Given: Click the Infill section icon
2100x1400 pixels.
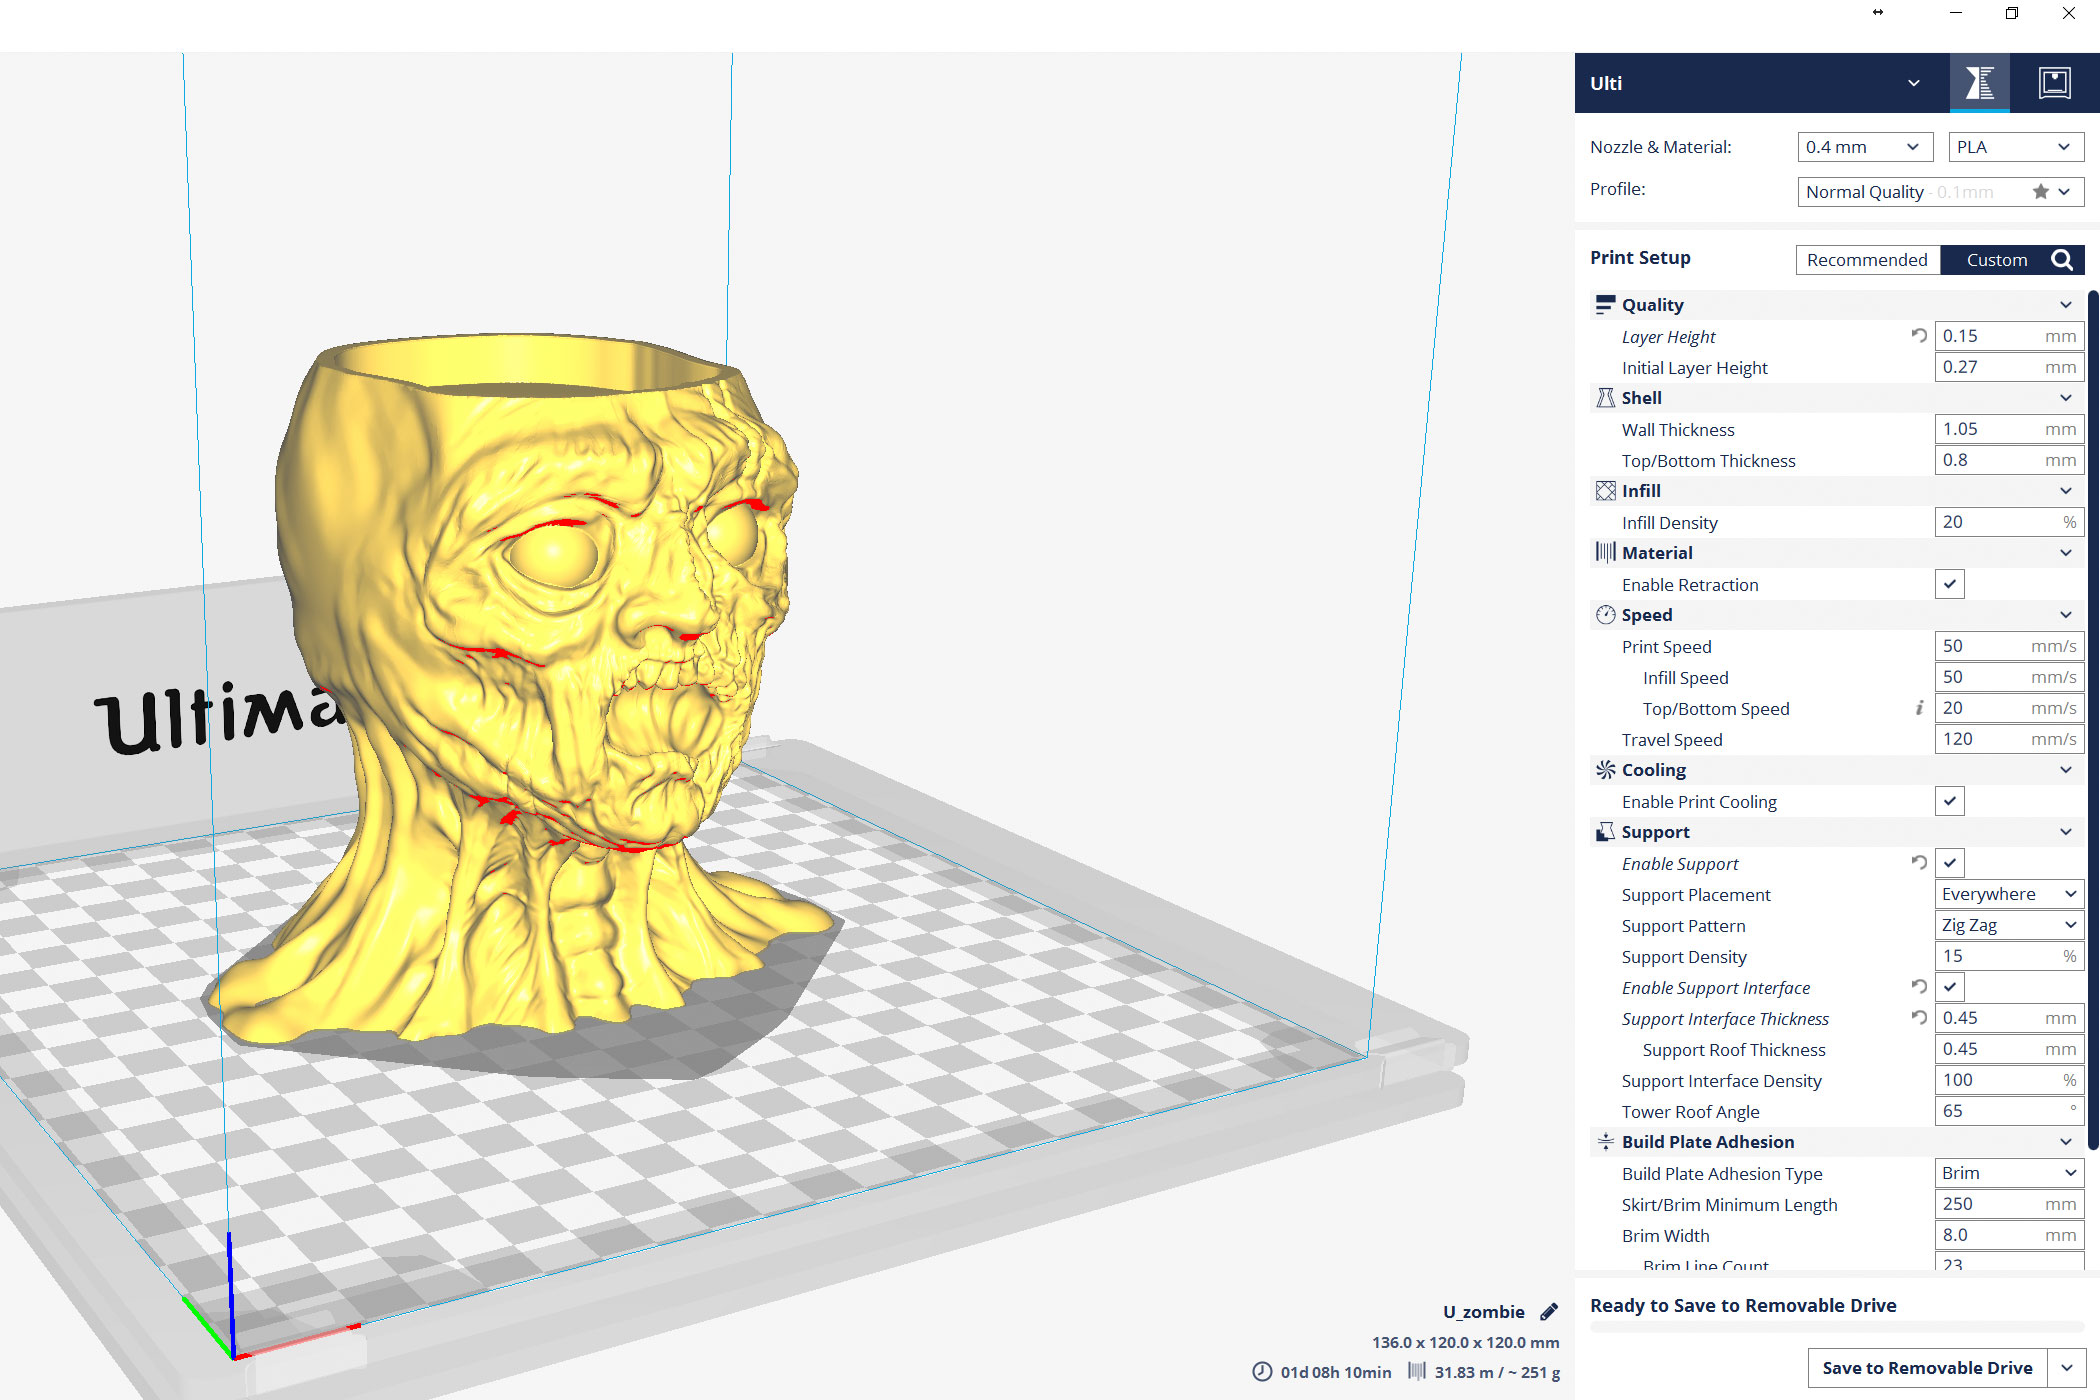Looking at the screenshot, I should pos(1607,490).
